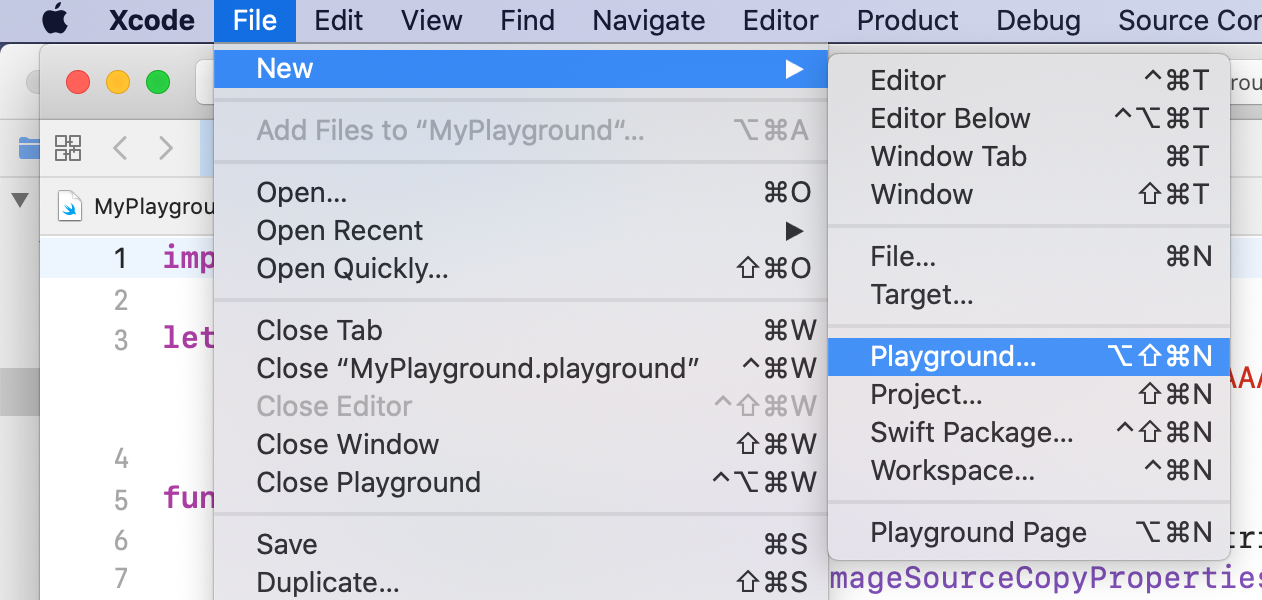Viewport: 1262px width, 600px height.
Task: Collapse the navigator disclosure triangle
Action: (x=19, y=200)
